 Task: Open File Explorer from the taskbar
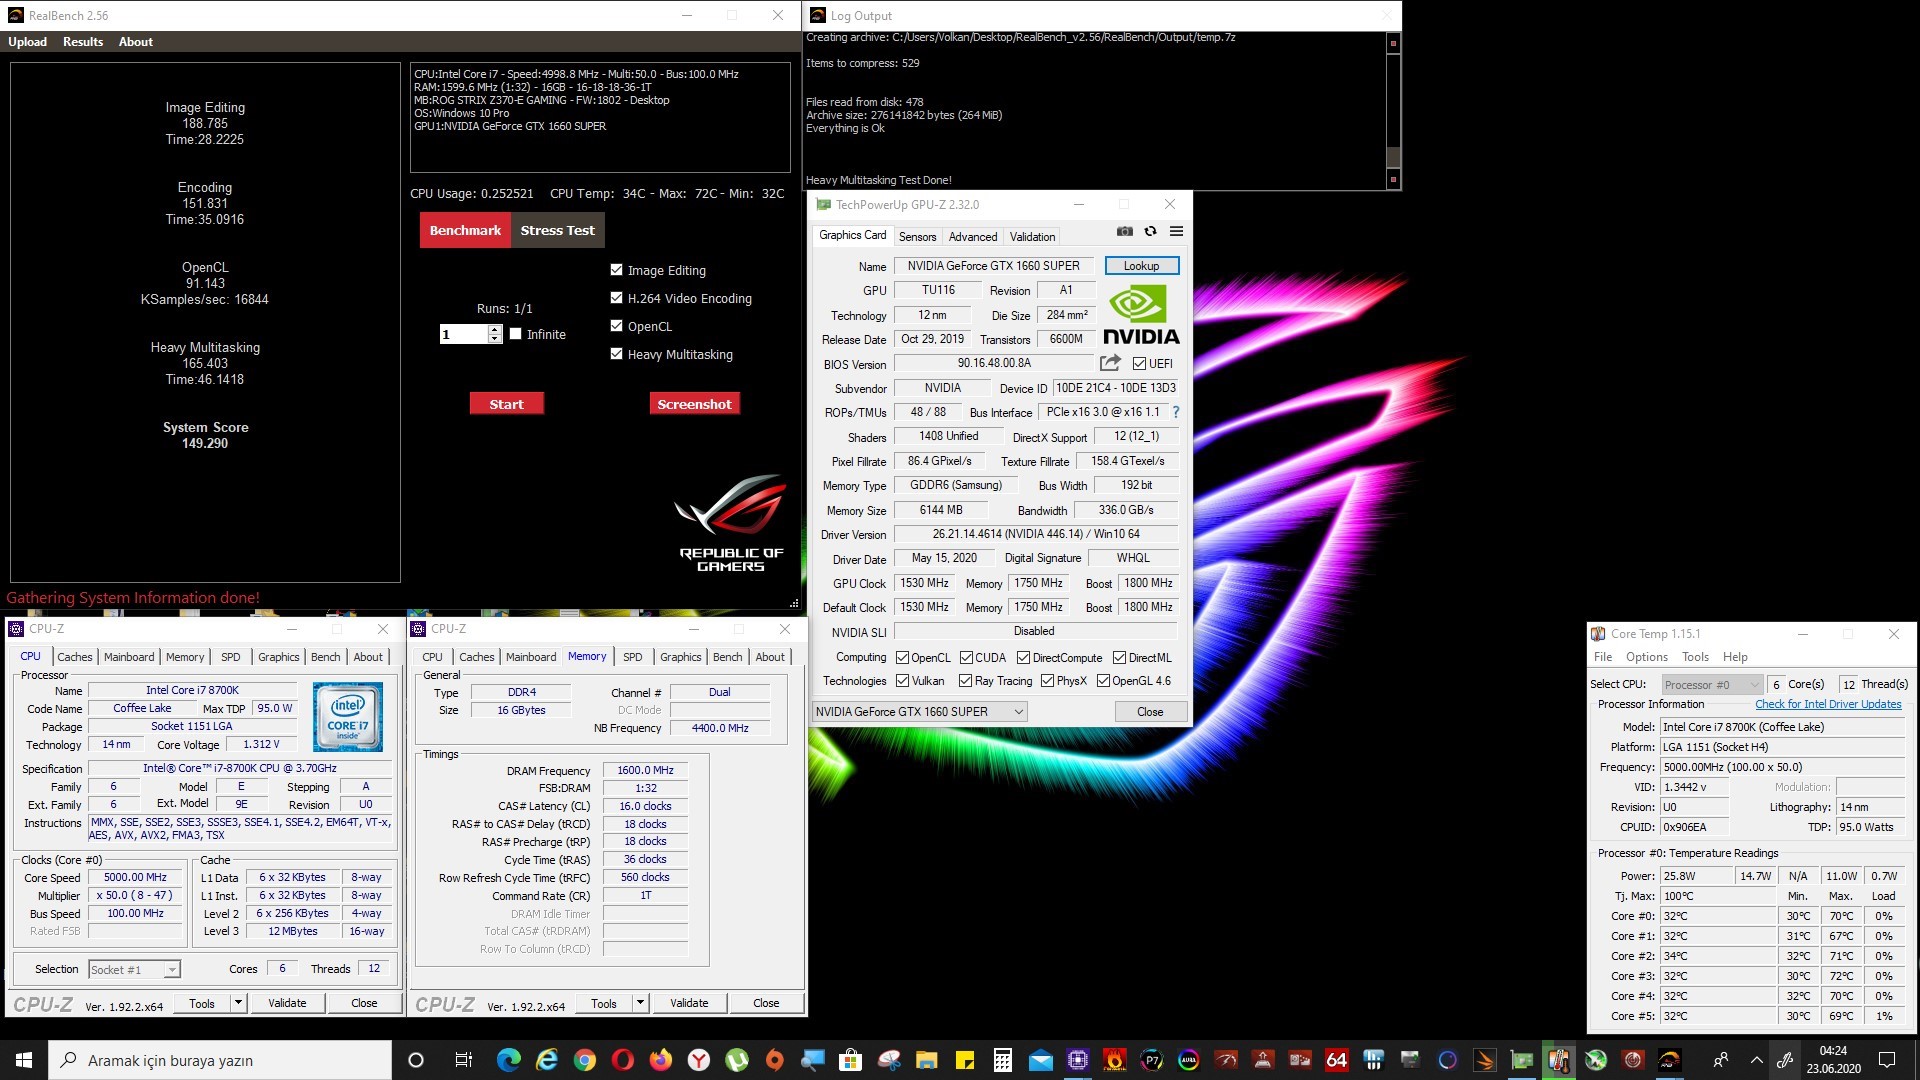(926, 1060)
